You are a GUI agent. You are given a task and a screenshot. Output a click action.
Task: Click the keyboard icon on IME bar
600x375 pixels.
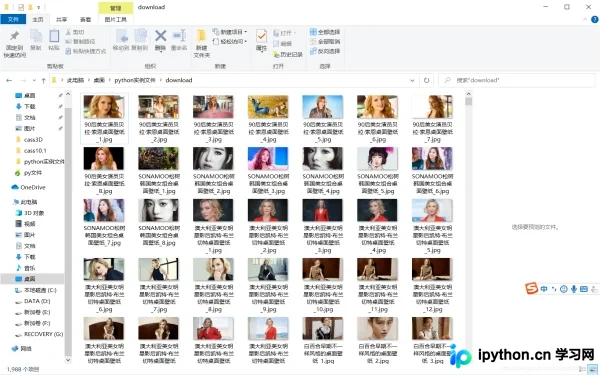click(x=584, y=289)
